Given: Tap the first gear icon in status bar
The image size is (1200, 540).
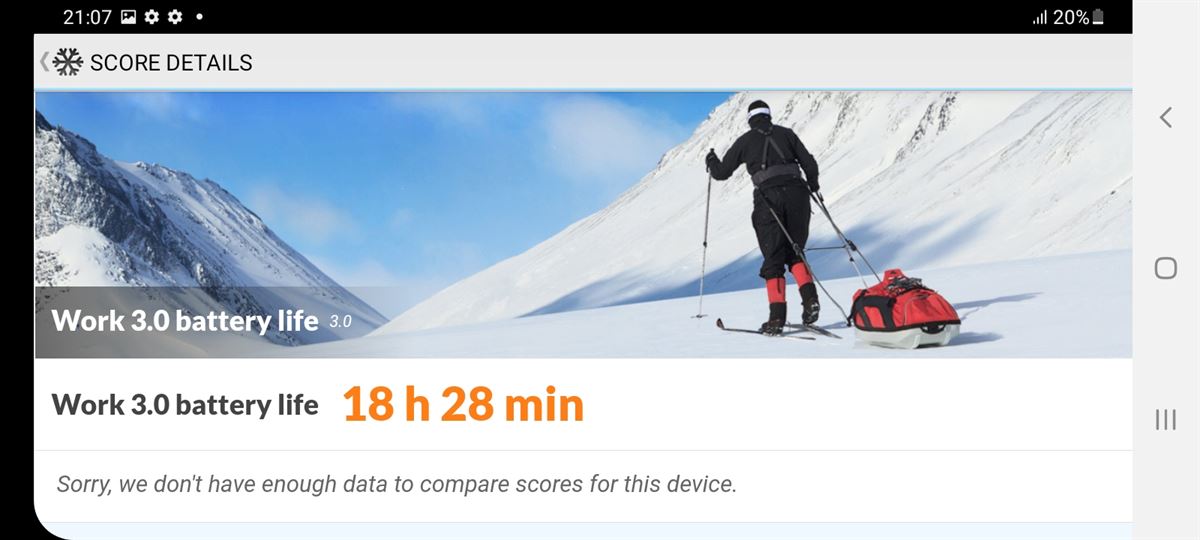Looking at the screenshot, I should tap(152, 17).
